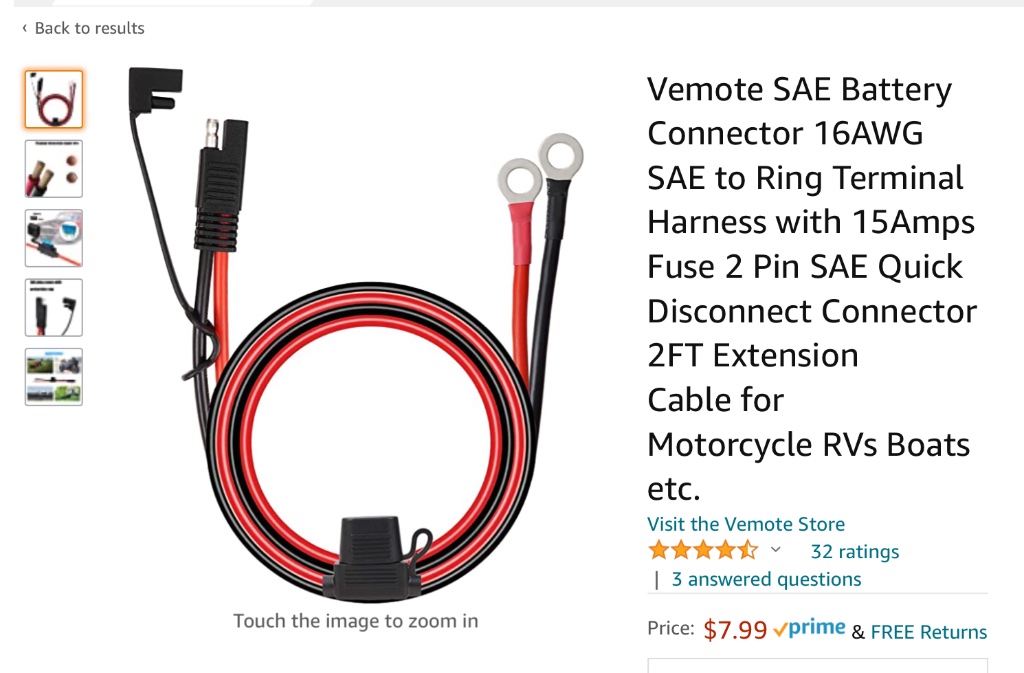Click the Back to results chevron arrow

tap(24, 28)
